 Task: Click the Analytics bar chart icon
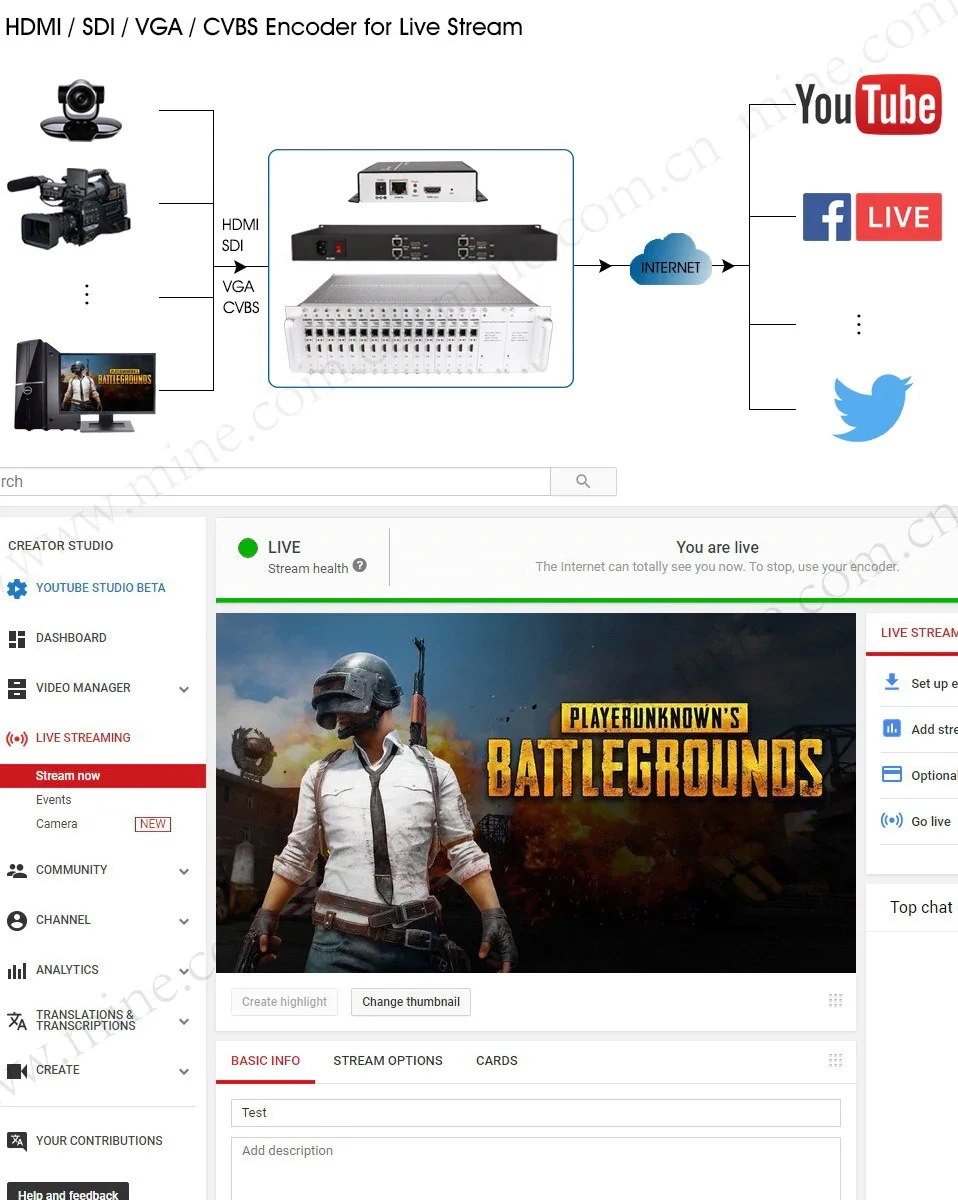pyautogui.click(x=17, y=970)
